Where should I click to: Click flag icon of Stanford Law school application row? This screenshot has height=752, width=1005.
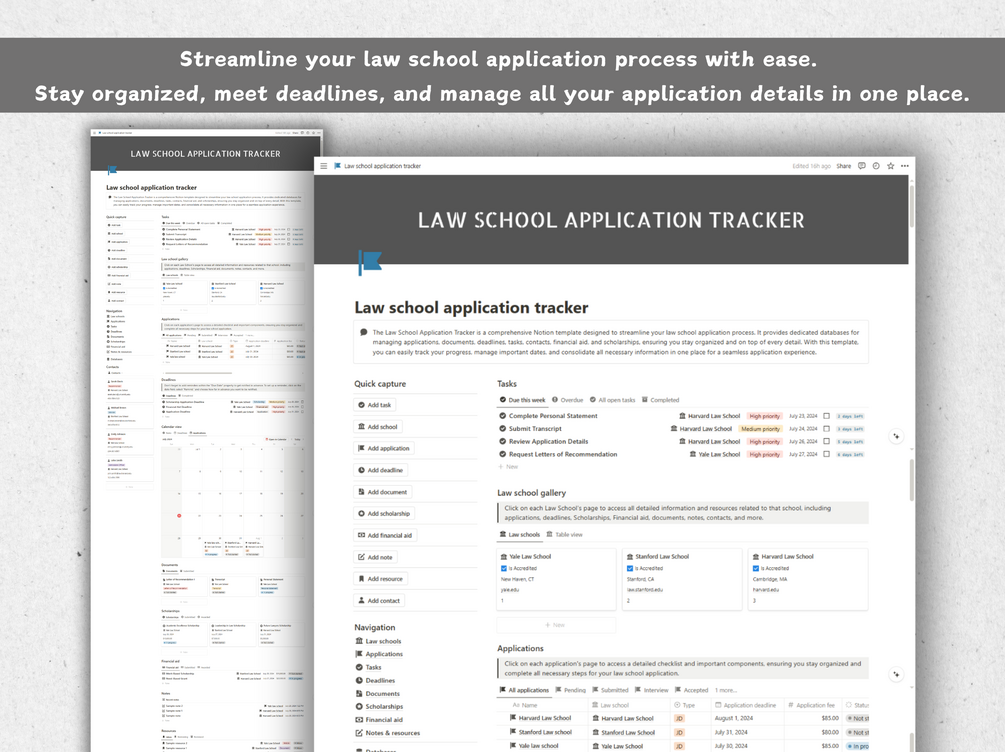(513, 732)
